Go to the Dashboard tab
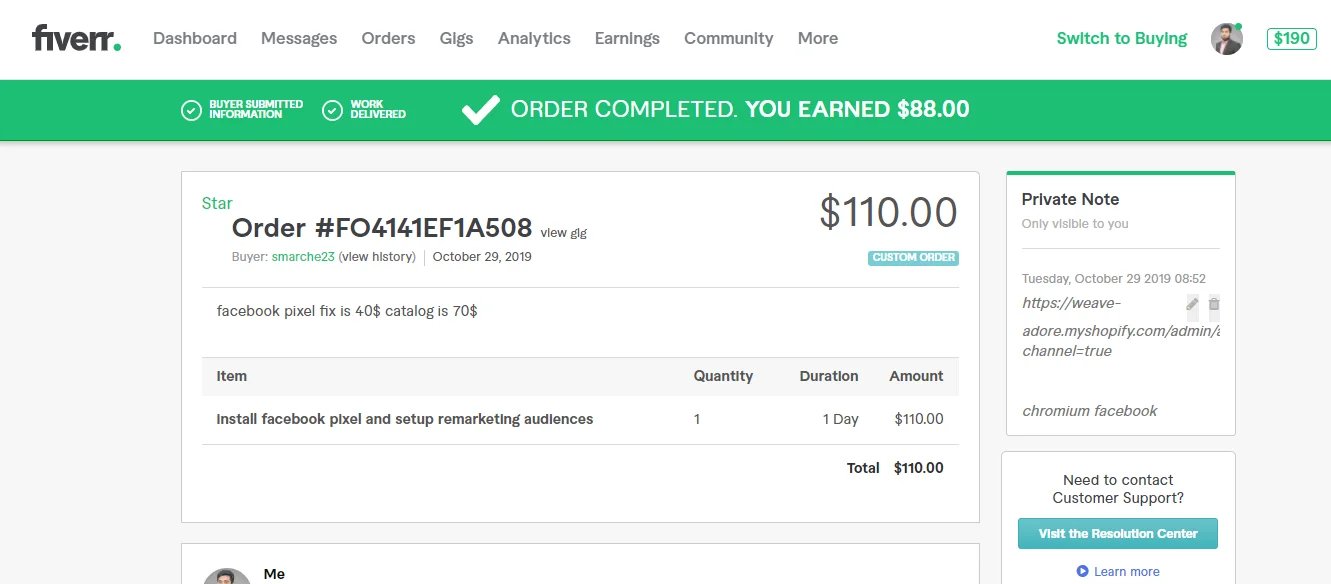This screenshot has width=1331, height=584. point(195,39)
